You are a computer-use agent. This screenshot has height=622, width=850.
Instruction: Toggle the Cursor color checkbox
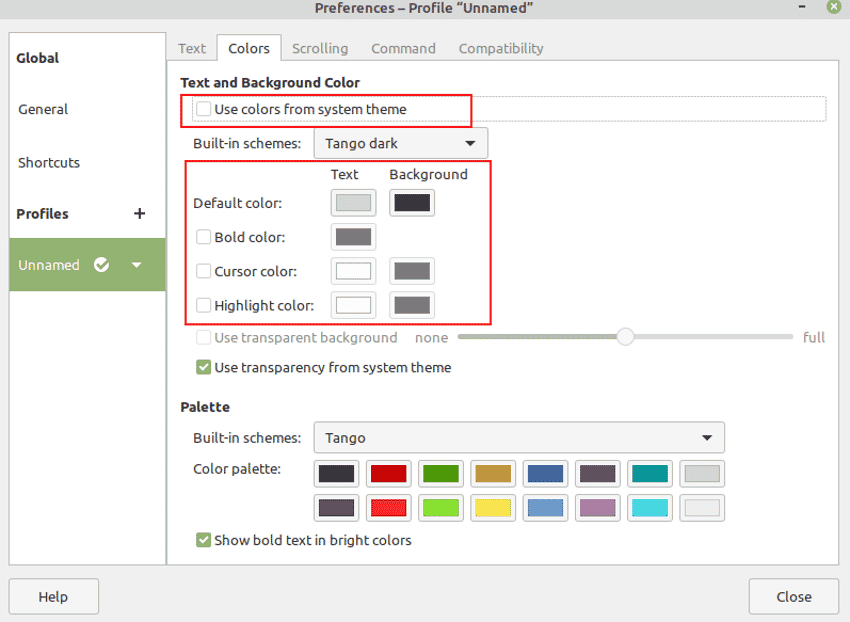[x=203, y=271]
